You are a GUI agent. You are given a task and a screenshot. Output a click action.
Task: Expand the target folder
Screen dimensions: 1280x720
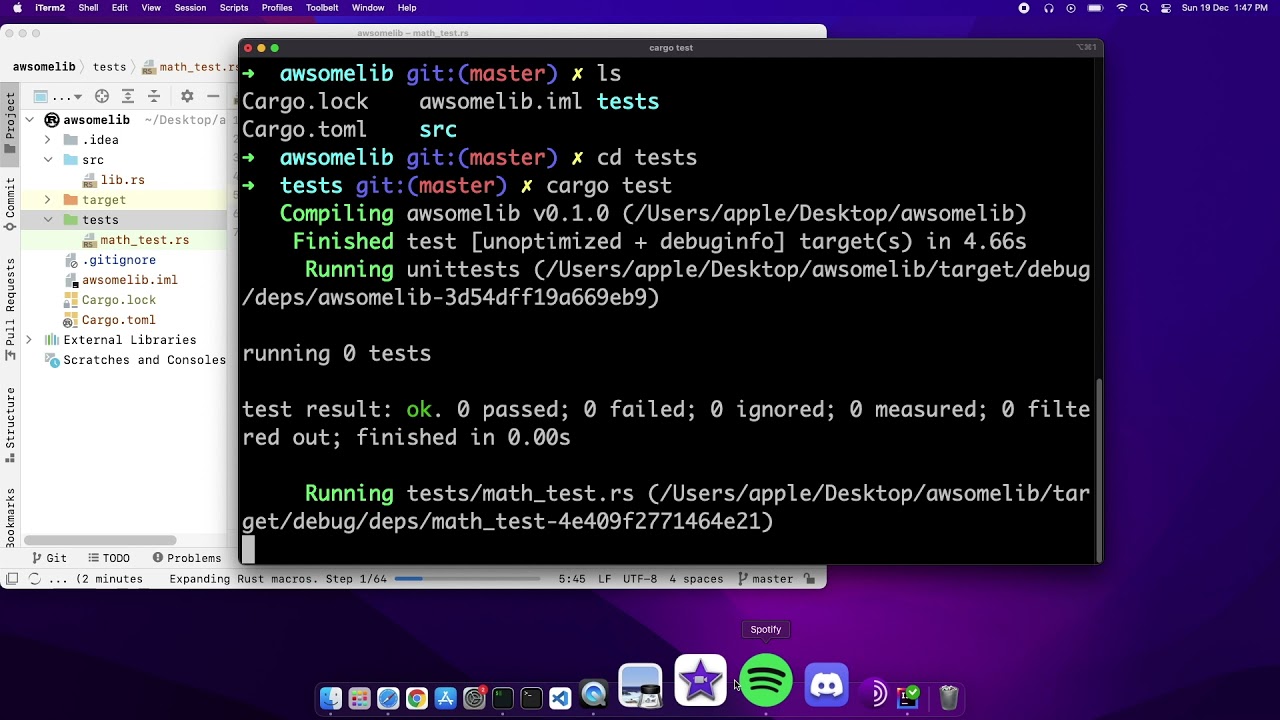47,200
